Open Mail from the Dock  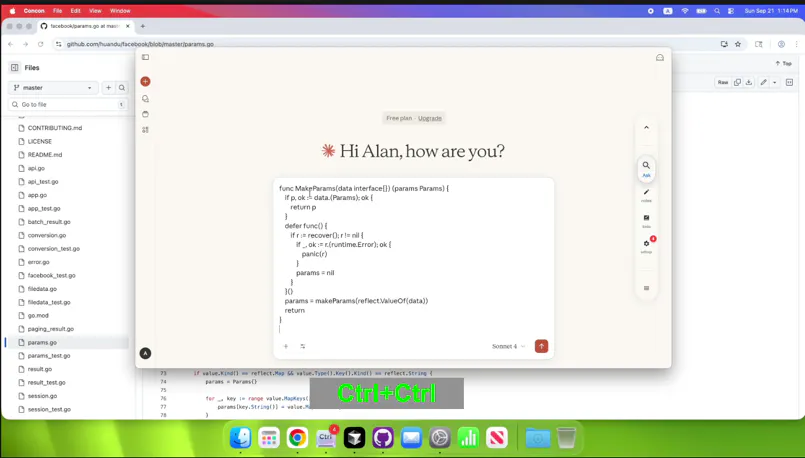pos(411,438)
